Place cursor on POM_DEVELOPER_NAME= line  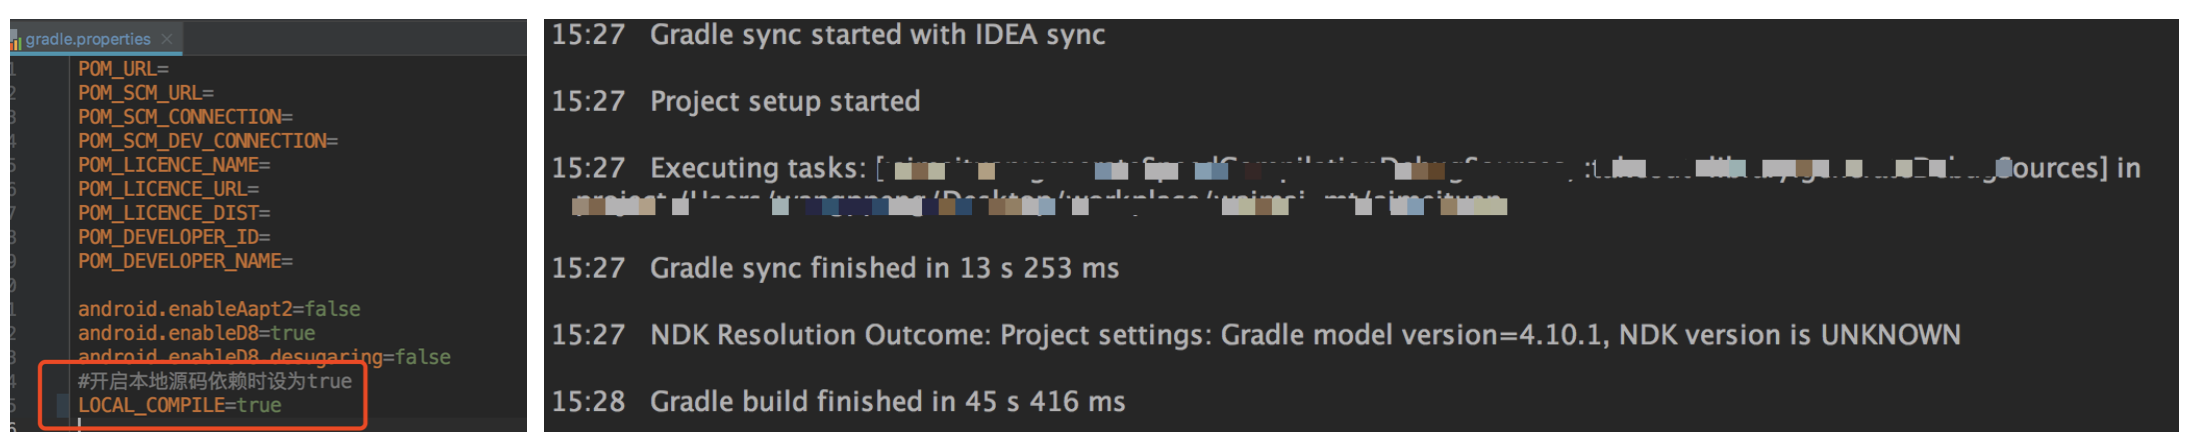coord(185,261)
